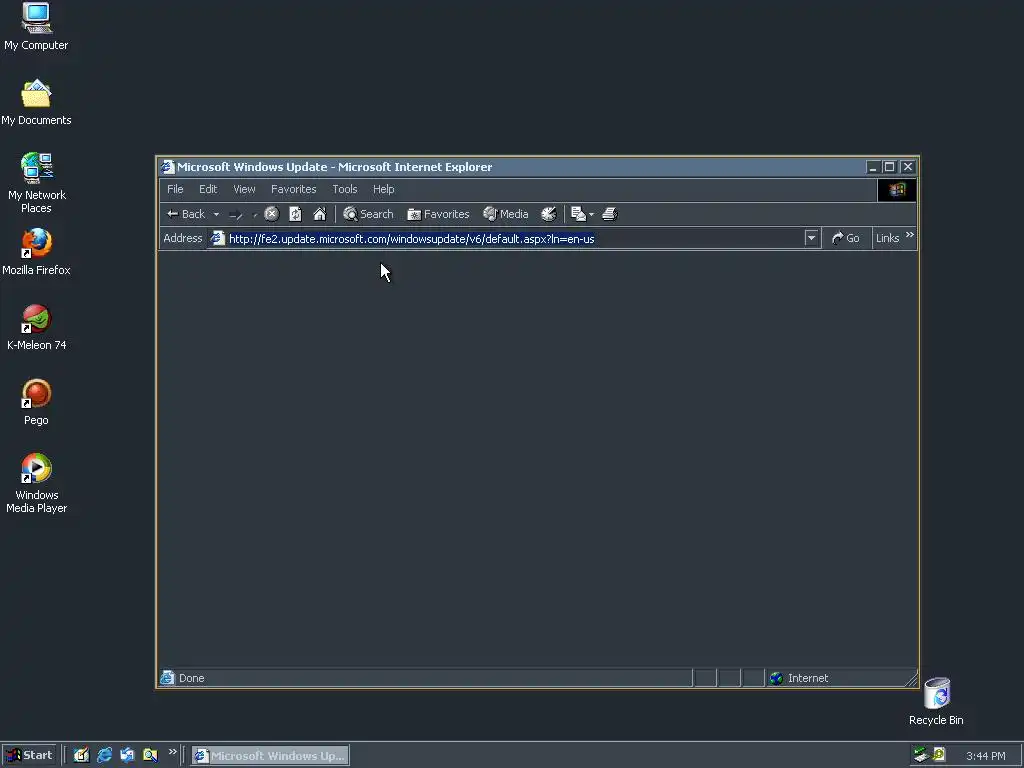
Task: Maximize the Internet Explorer window
Action: [889, 167]
